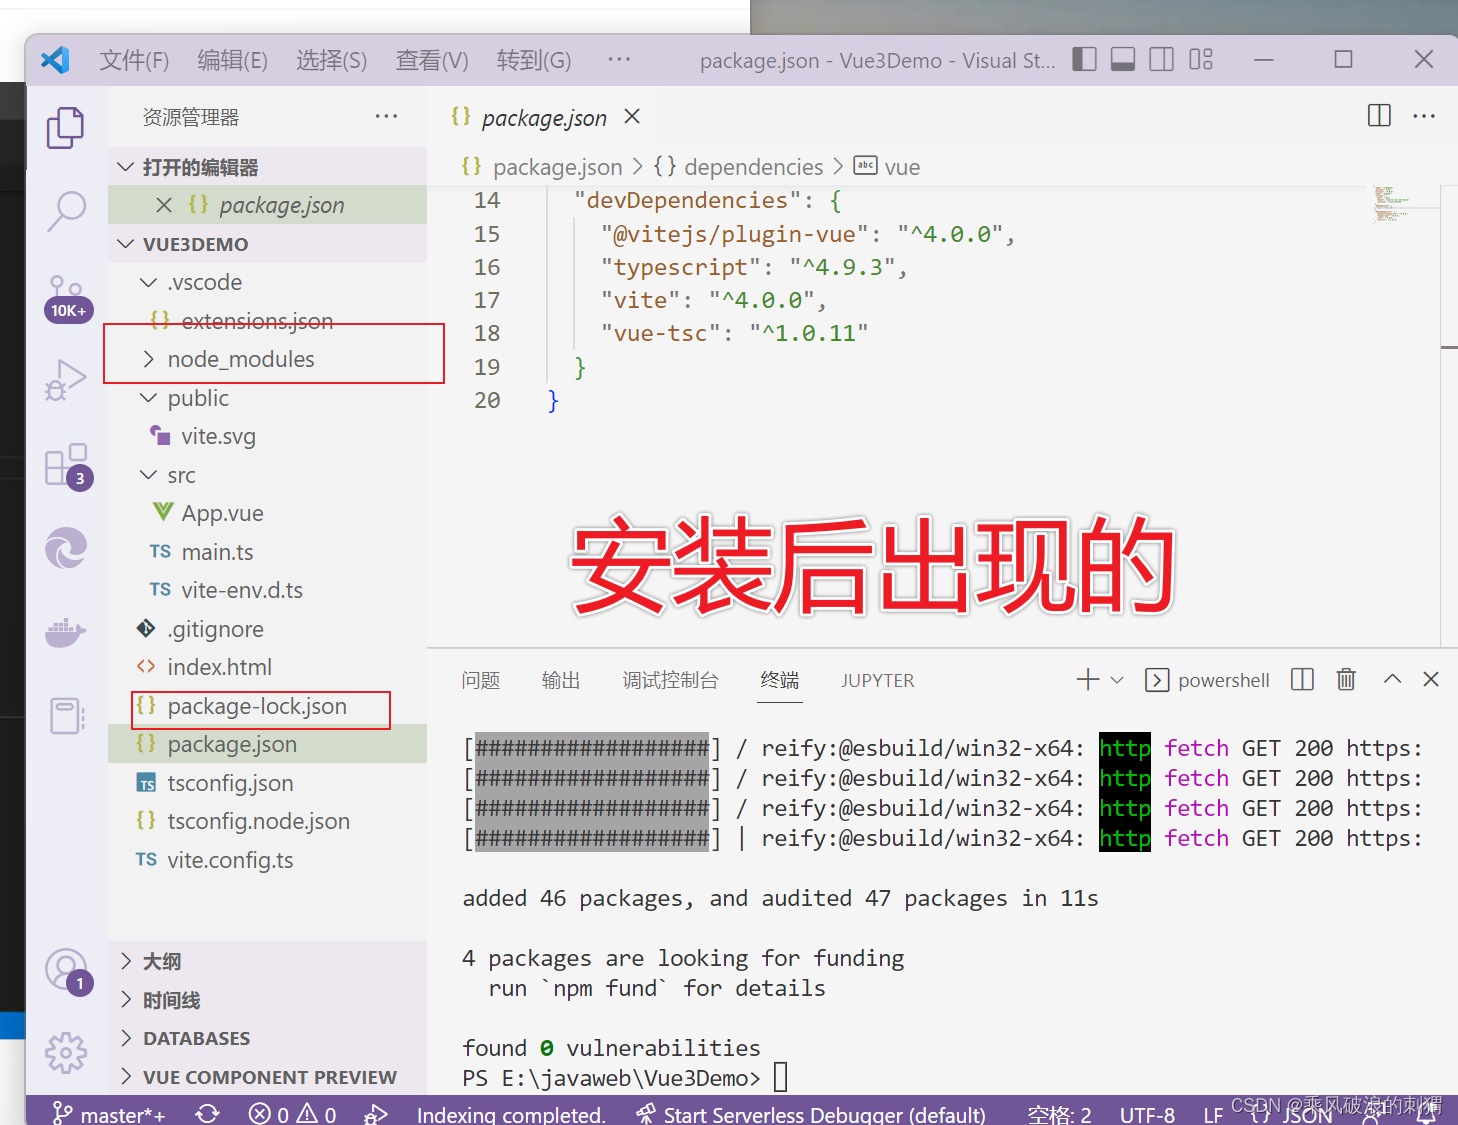
Task: Open the Customize Layout icon
Action: (1201, 60)
